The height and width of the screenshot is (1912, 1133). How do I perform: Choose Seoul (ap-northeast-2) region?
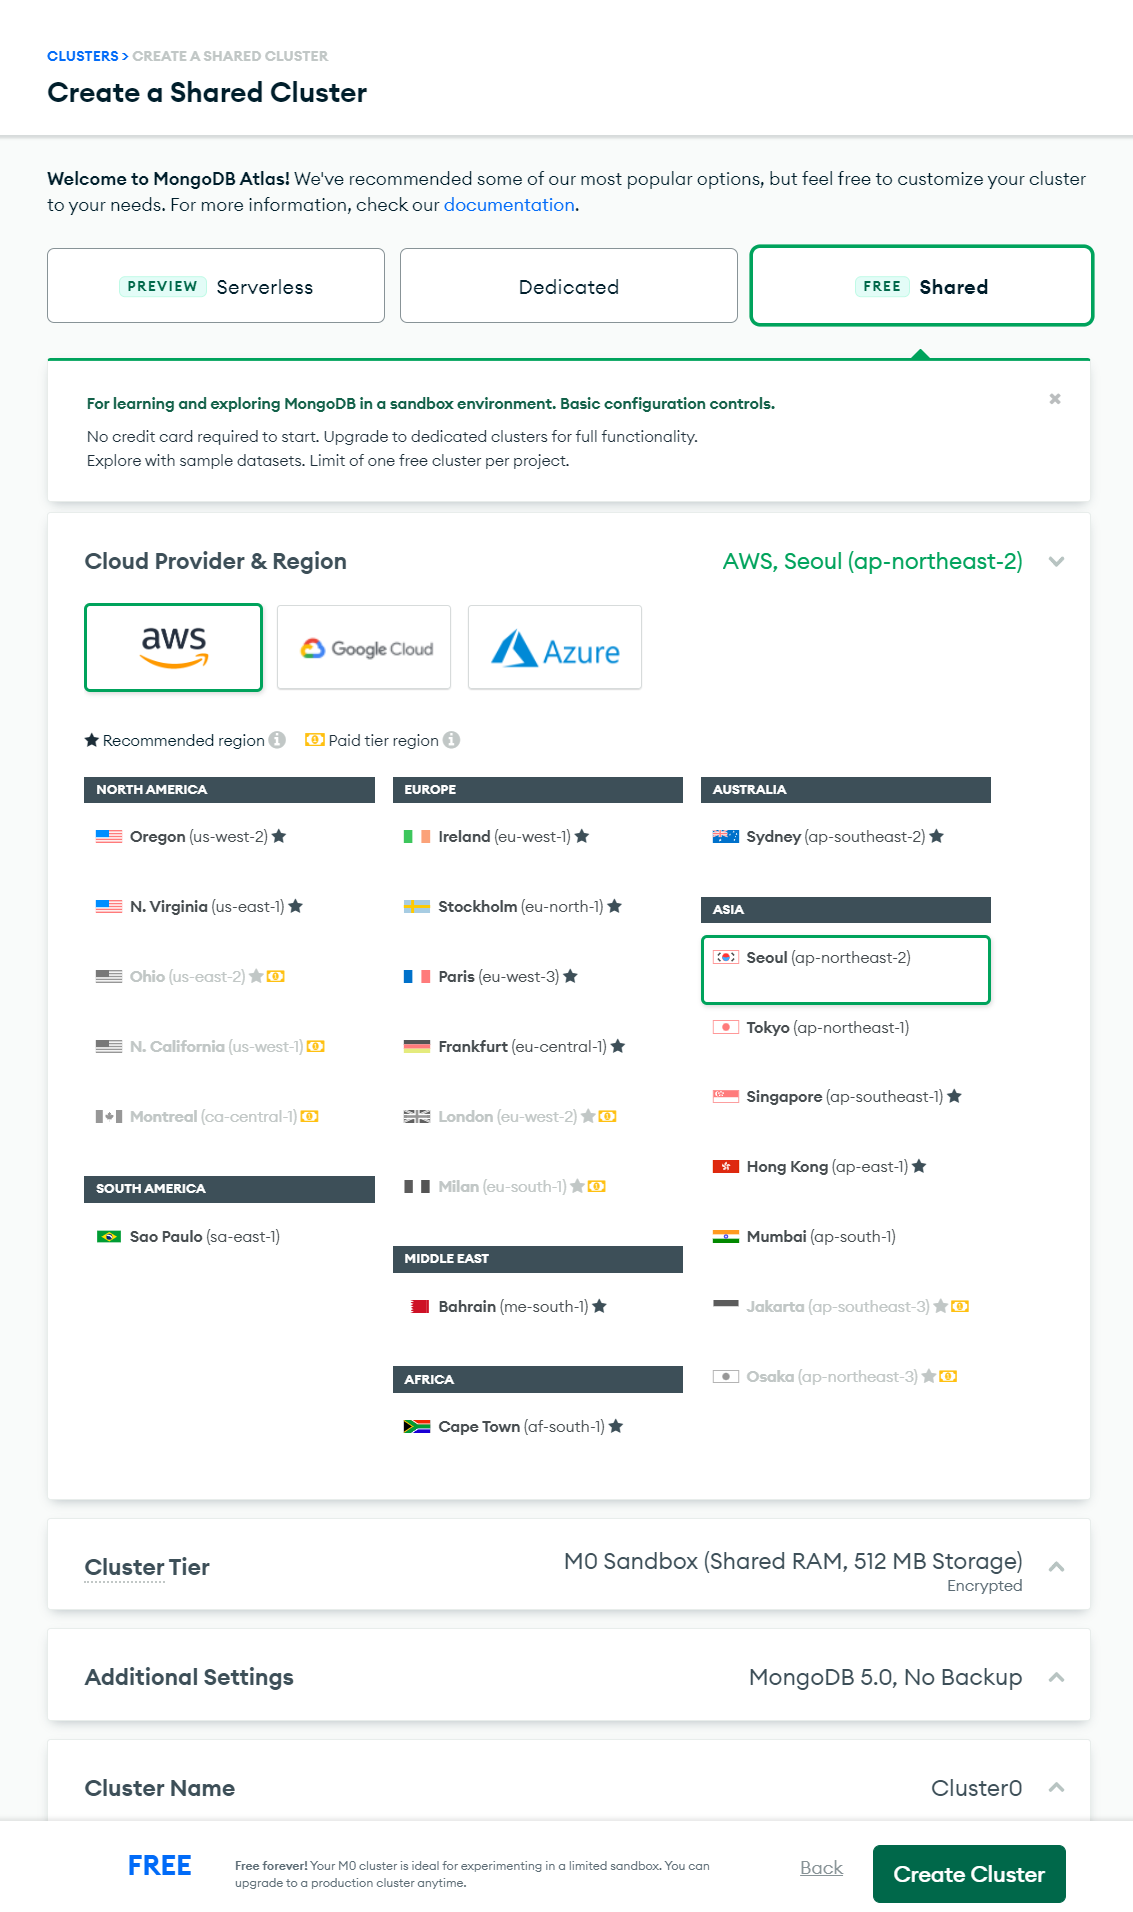[846, 970]
